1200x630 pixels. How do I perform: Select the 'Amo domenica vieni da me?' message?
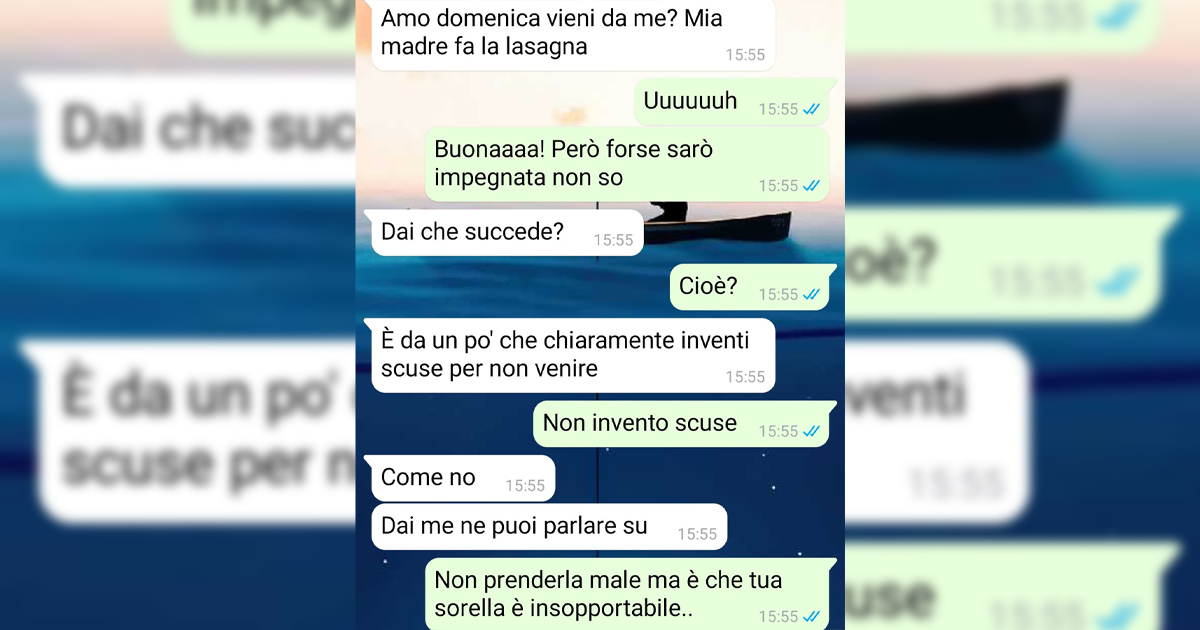573,35
